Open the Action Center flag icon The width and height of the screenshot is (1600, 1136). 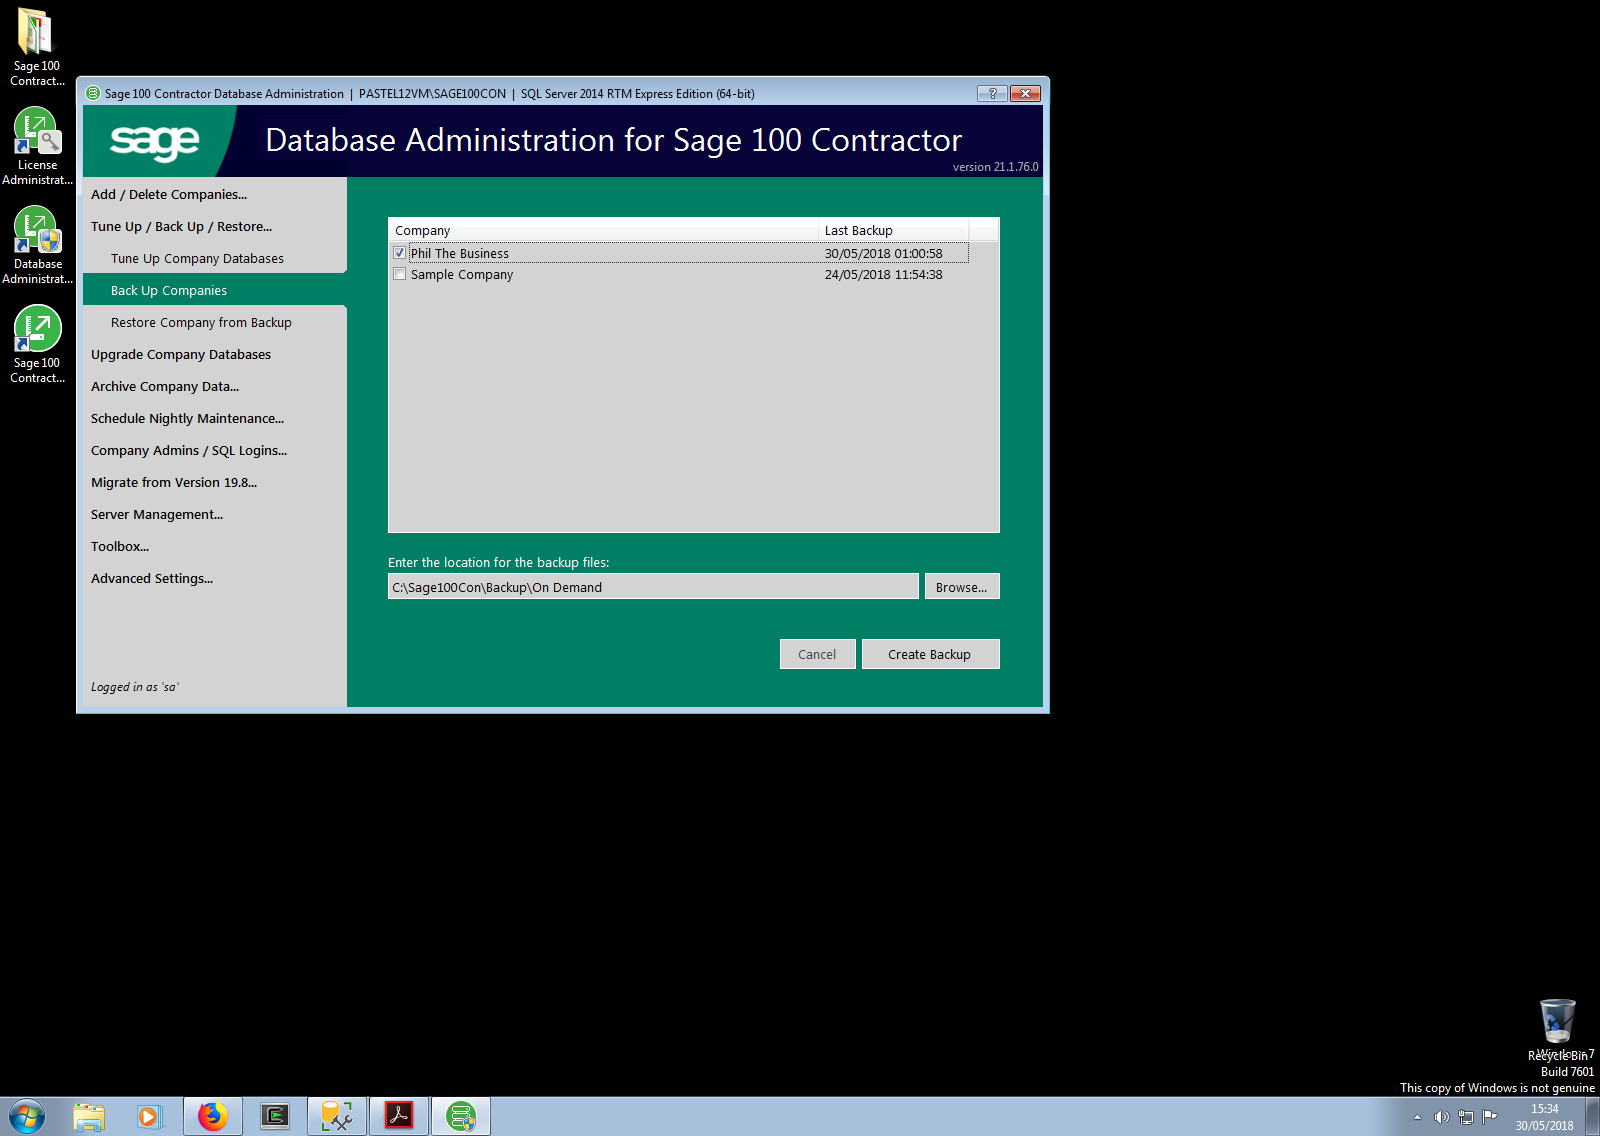click(x=1490, y=1117)
